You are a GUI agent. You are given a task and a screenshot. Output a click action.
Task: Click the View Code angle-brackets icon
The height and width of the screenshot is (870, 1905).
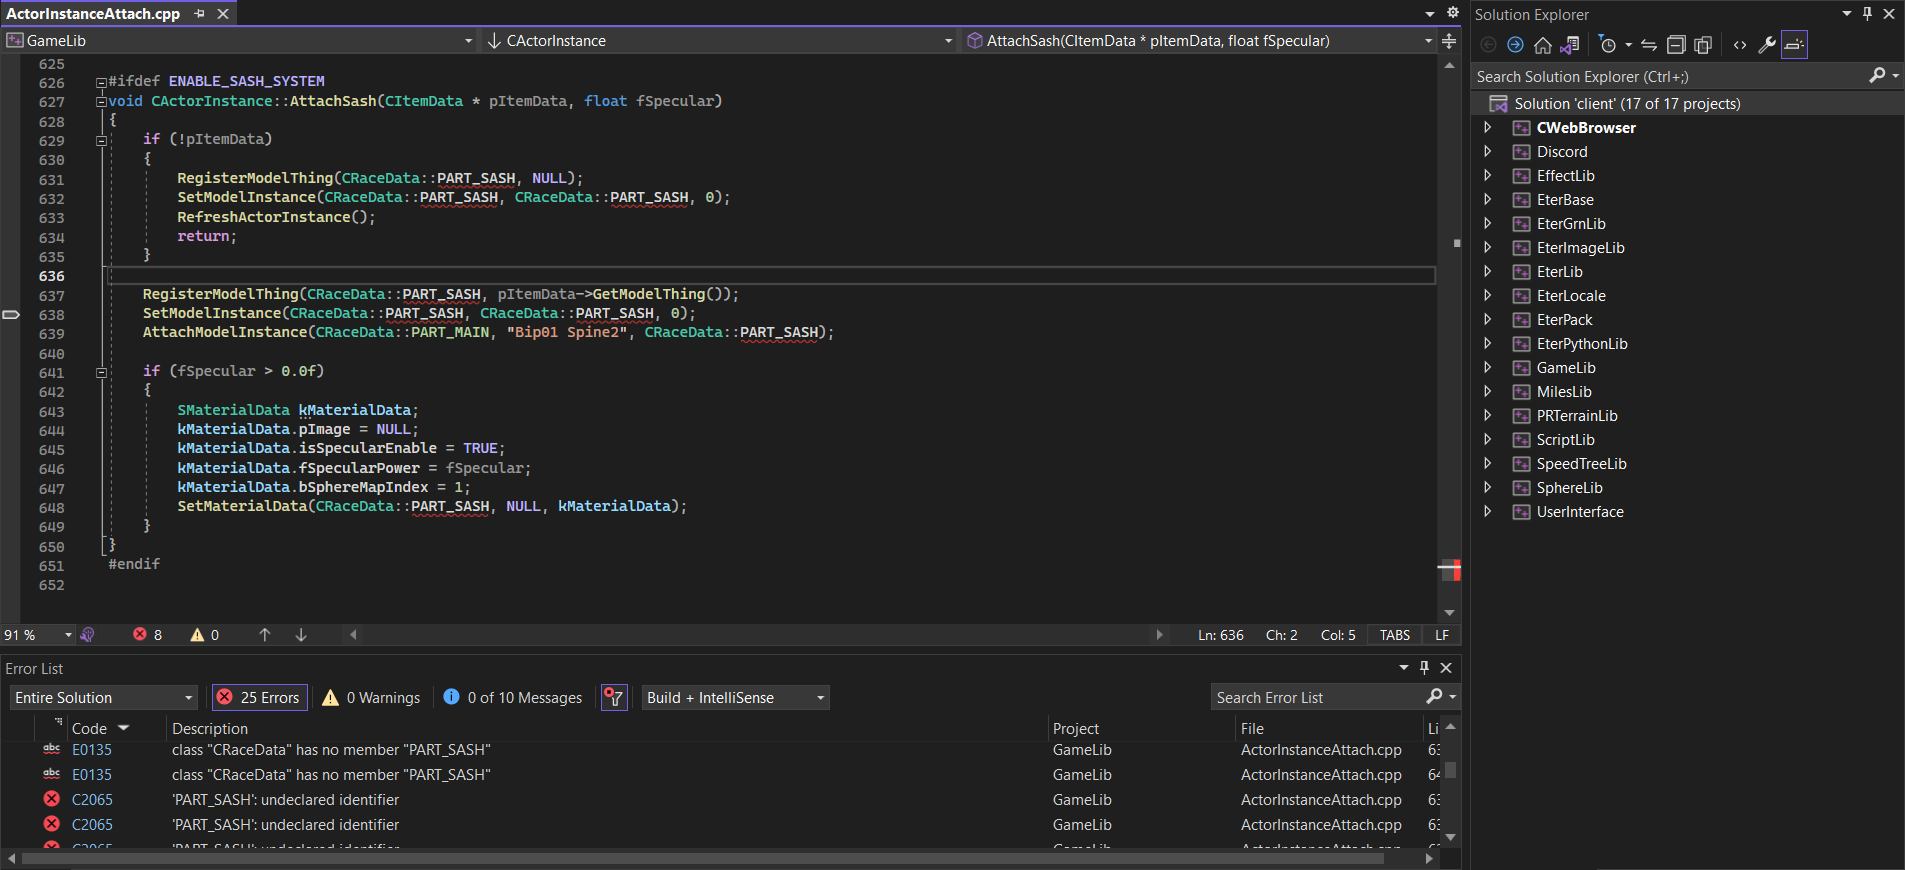(1740, 45)
